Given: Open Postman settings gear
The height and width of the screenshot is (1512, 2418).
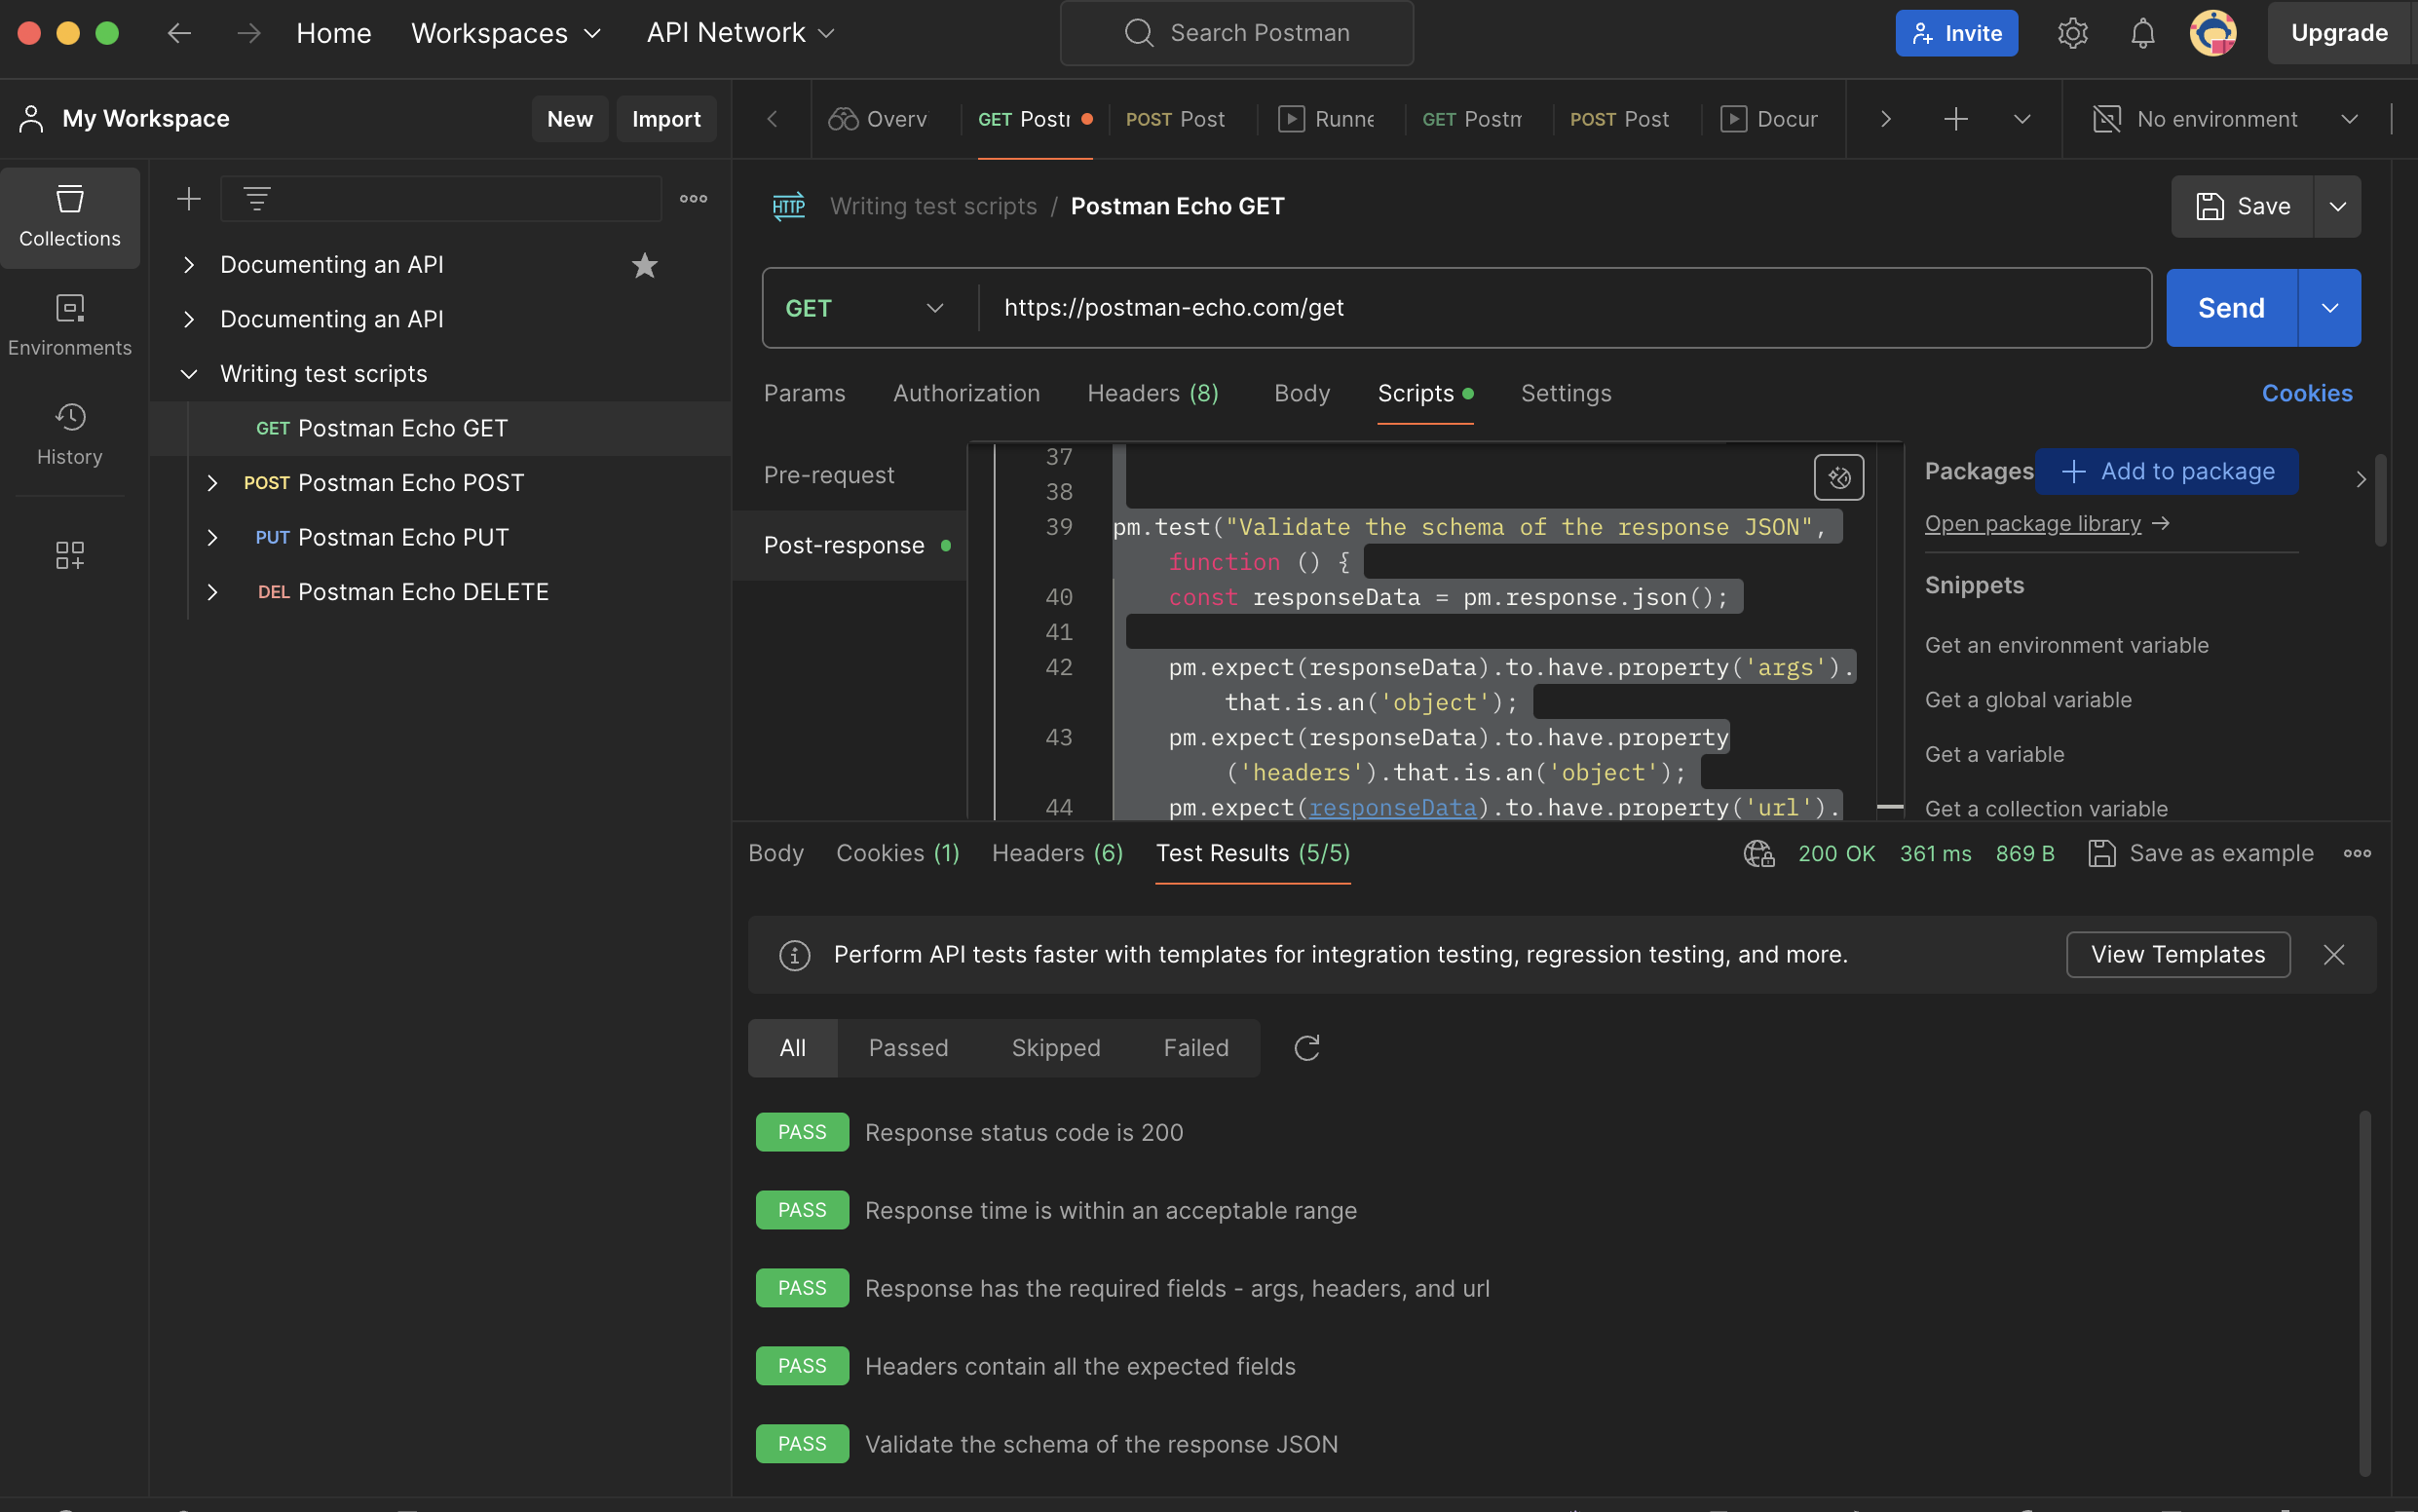Looking at the screenshot, I should 2072,33.
